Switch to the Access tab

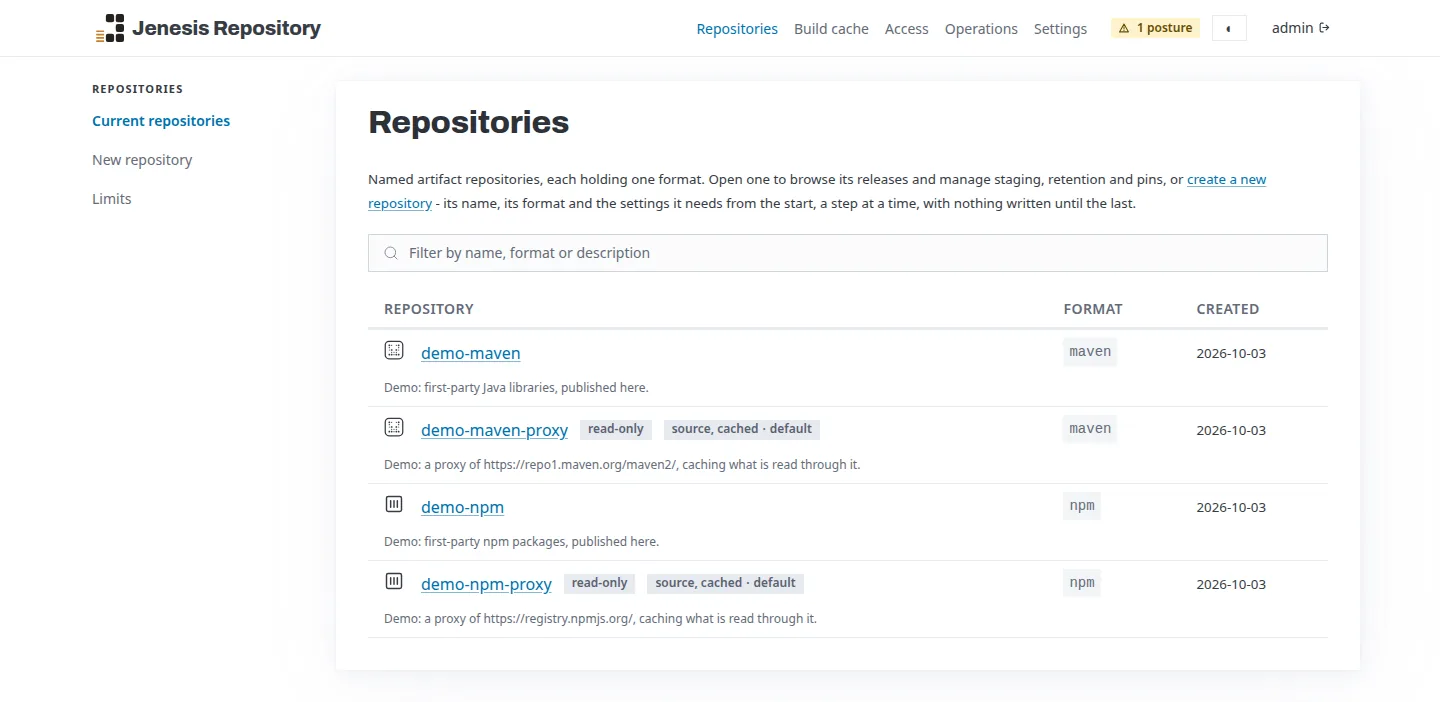[x=907, y=29]
